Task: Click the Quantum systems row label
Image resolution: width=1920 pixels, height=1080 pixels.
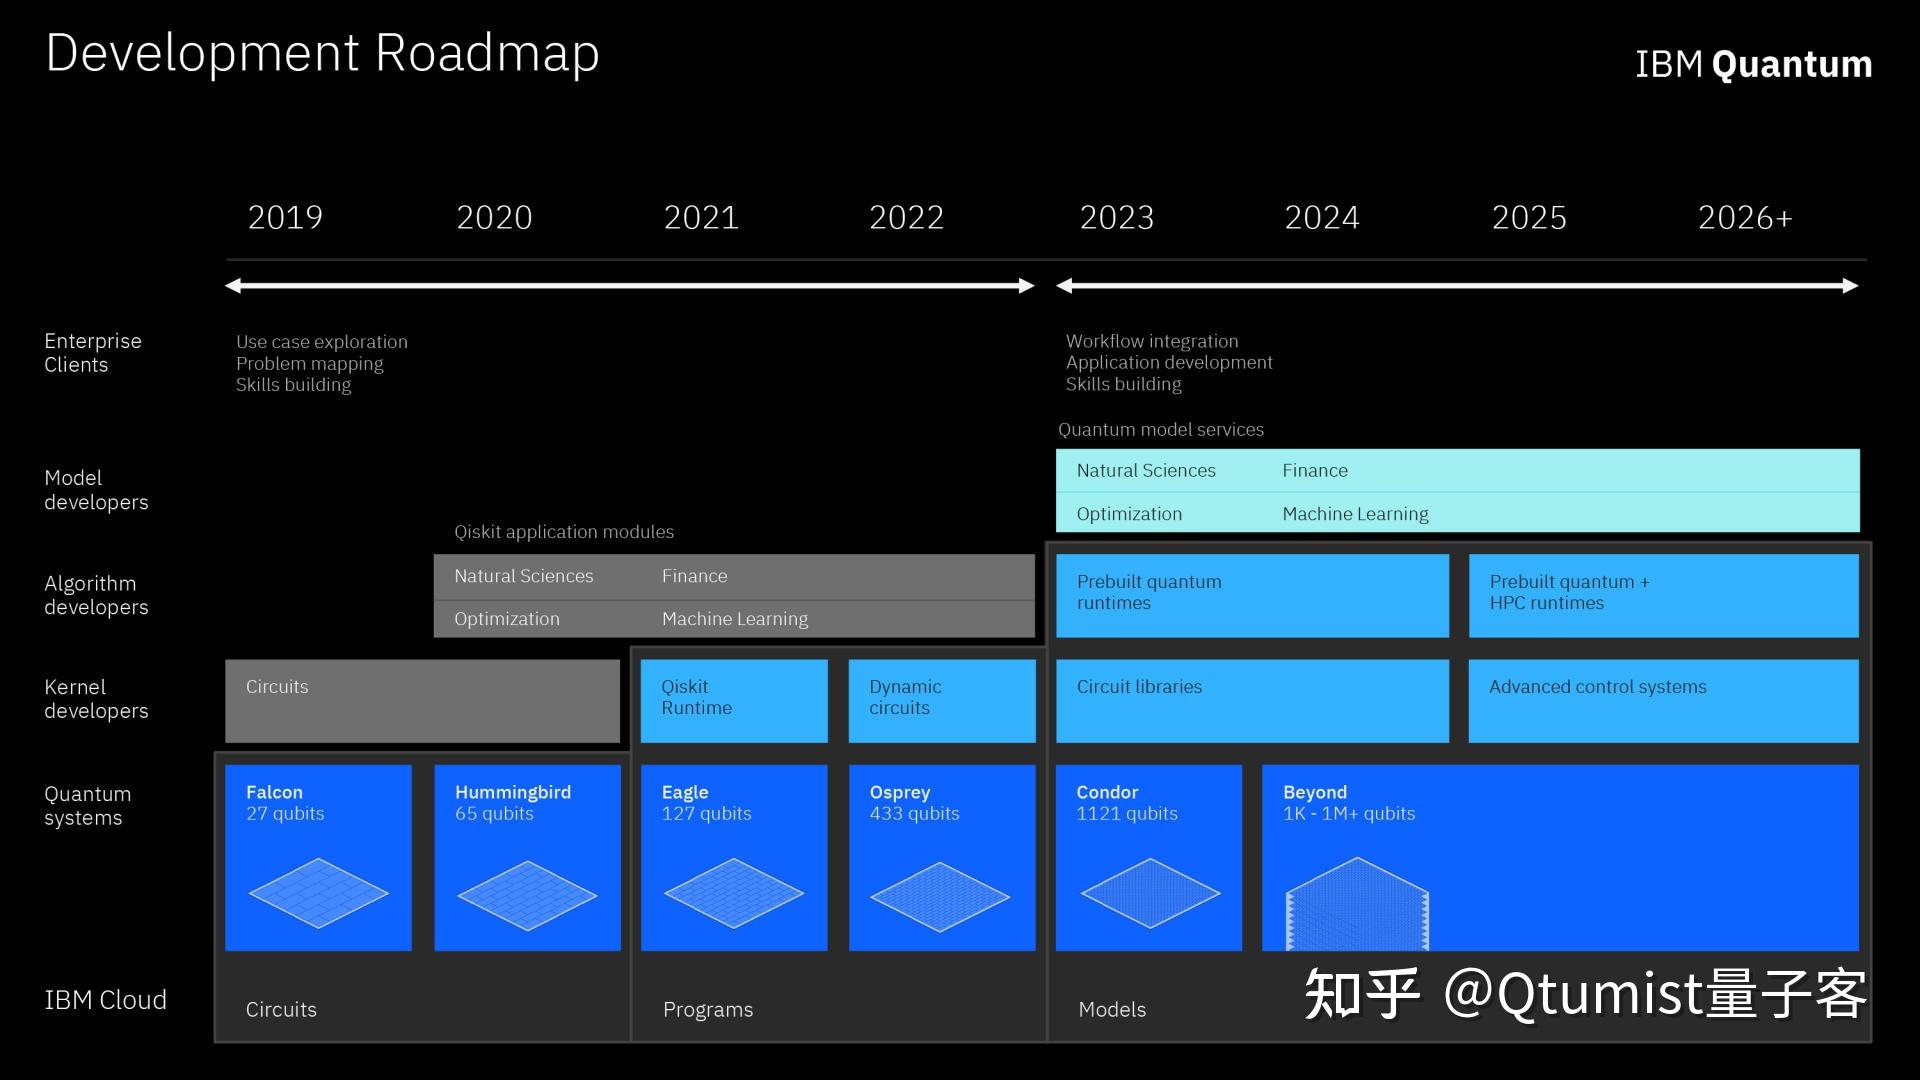Action: point(87,806)
